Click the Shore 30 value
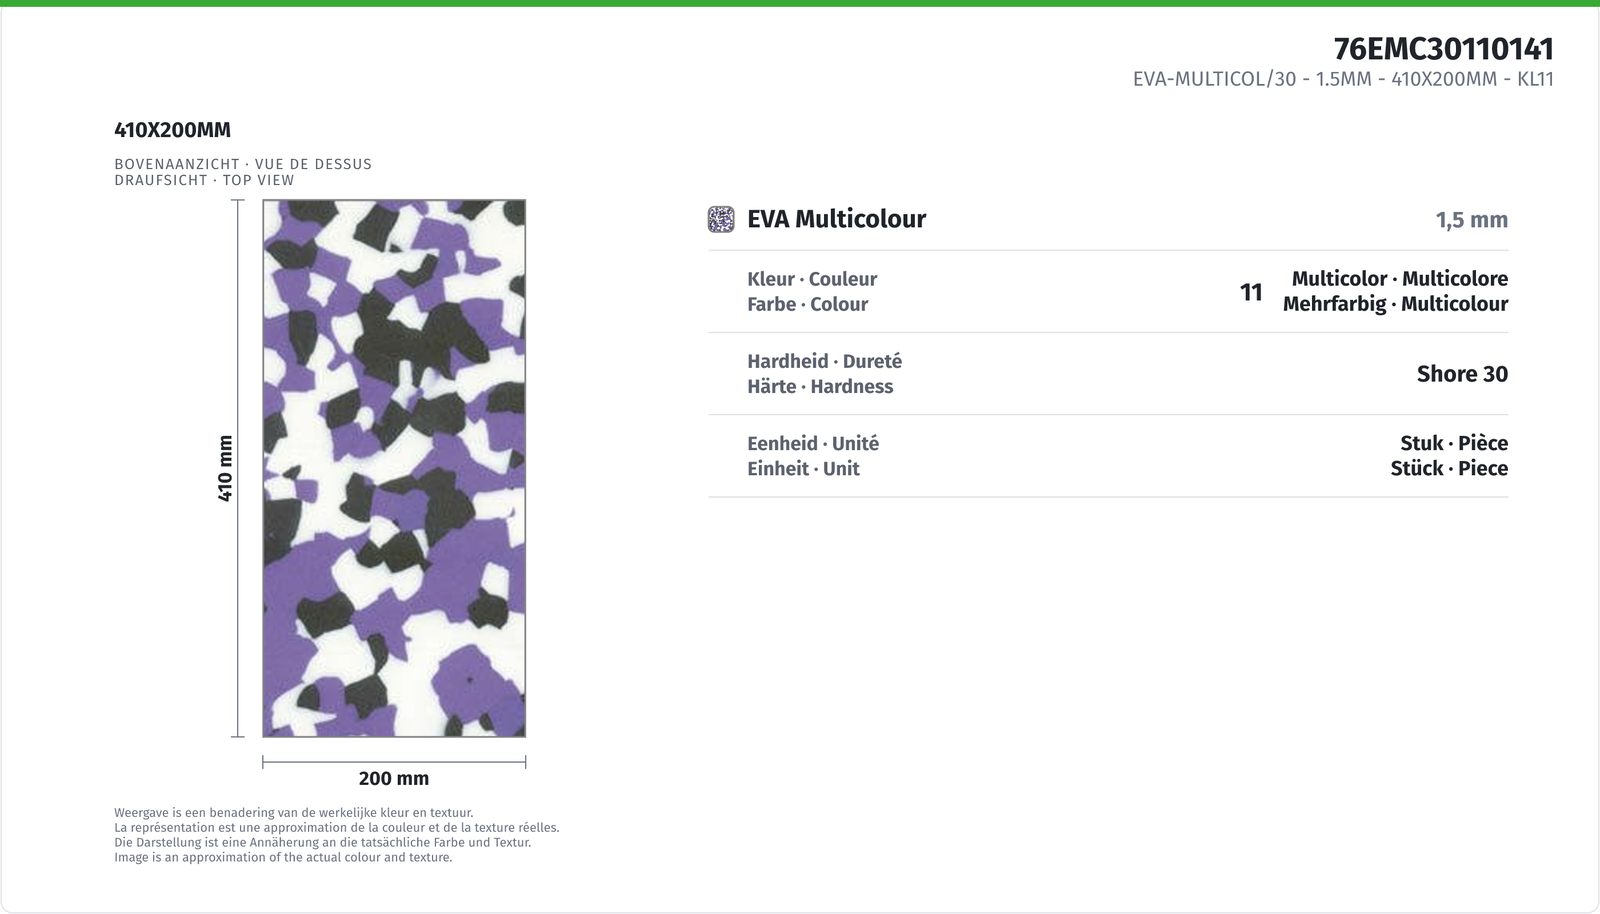This screenshot has height=914, width=1600. point(1462,374)
